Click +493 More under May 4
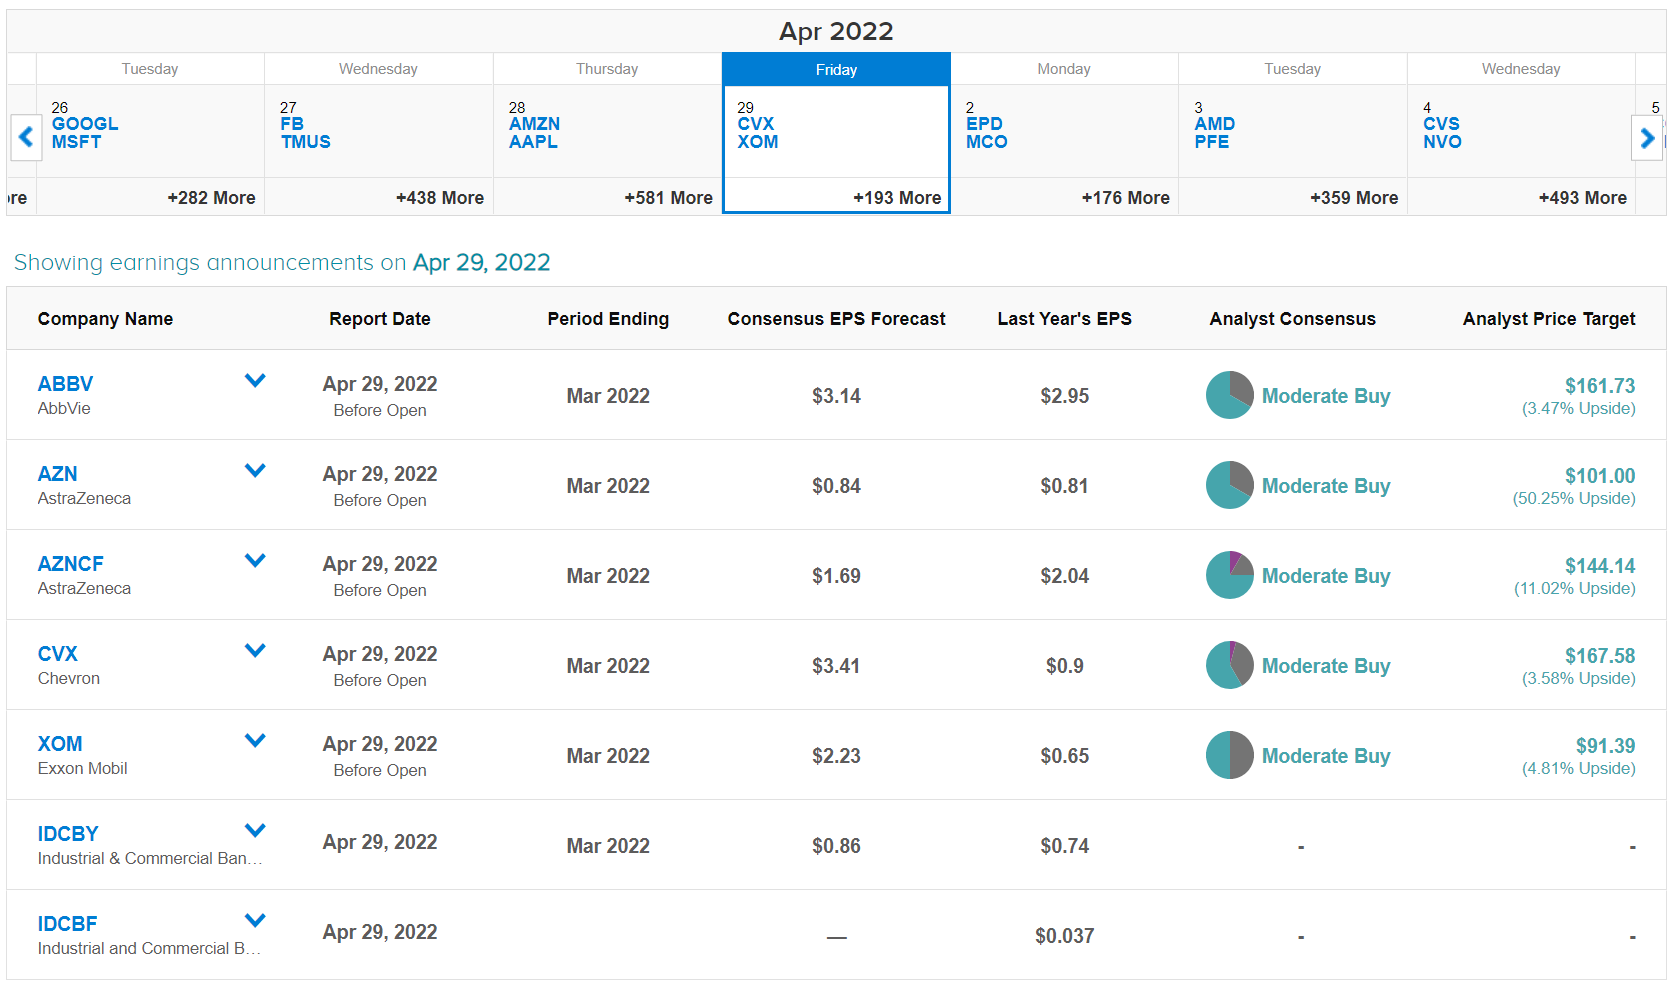Image resolution: width=1674 pixels, height=989 pixels. 1582,198
